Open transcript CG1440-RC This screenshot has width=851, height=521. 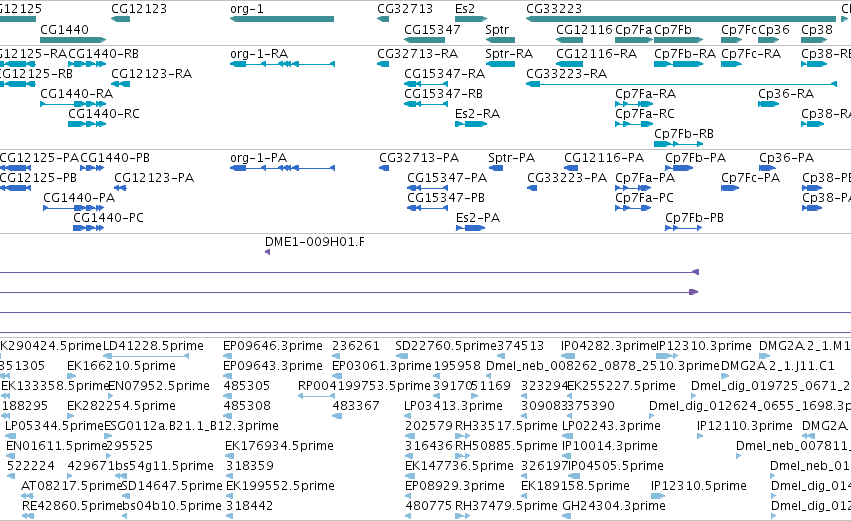(104, 113)
